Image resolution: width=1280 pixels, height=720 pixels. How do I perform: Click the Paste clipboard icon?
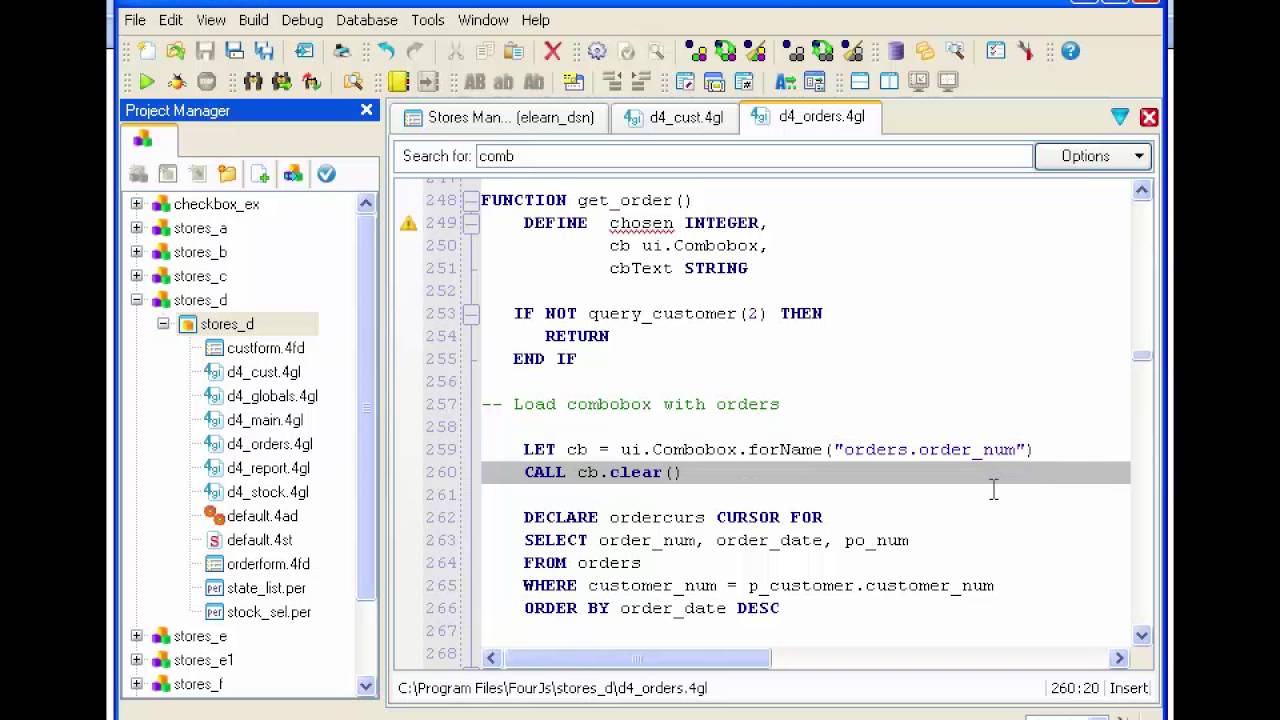(514, 51)
